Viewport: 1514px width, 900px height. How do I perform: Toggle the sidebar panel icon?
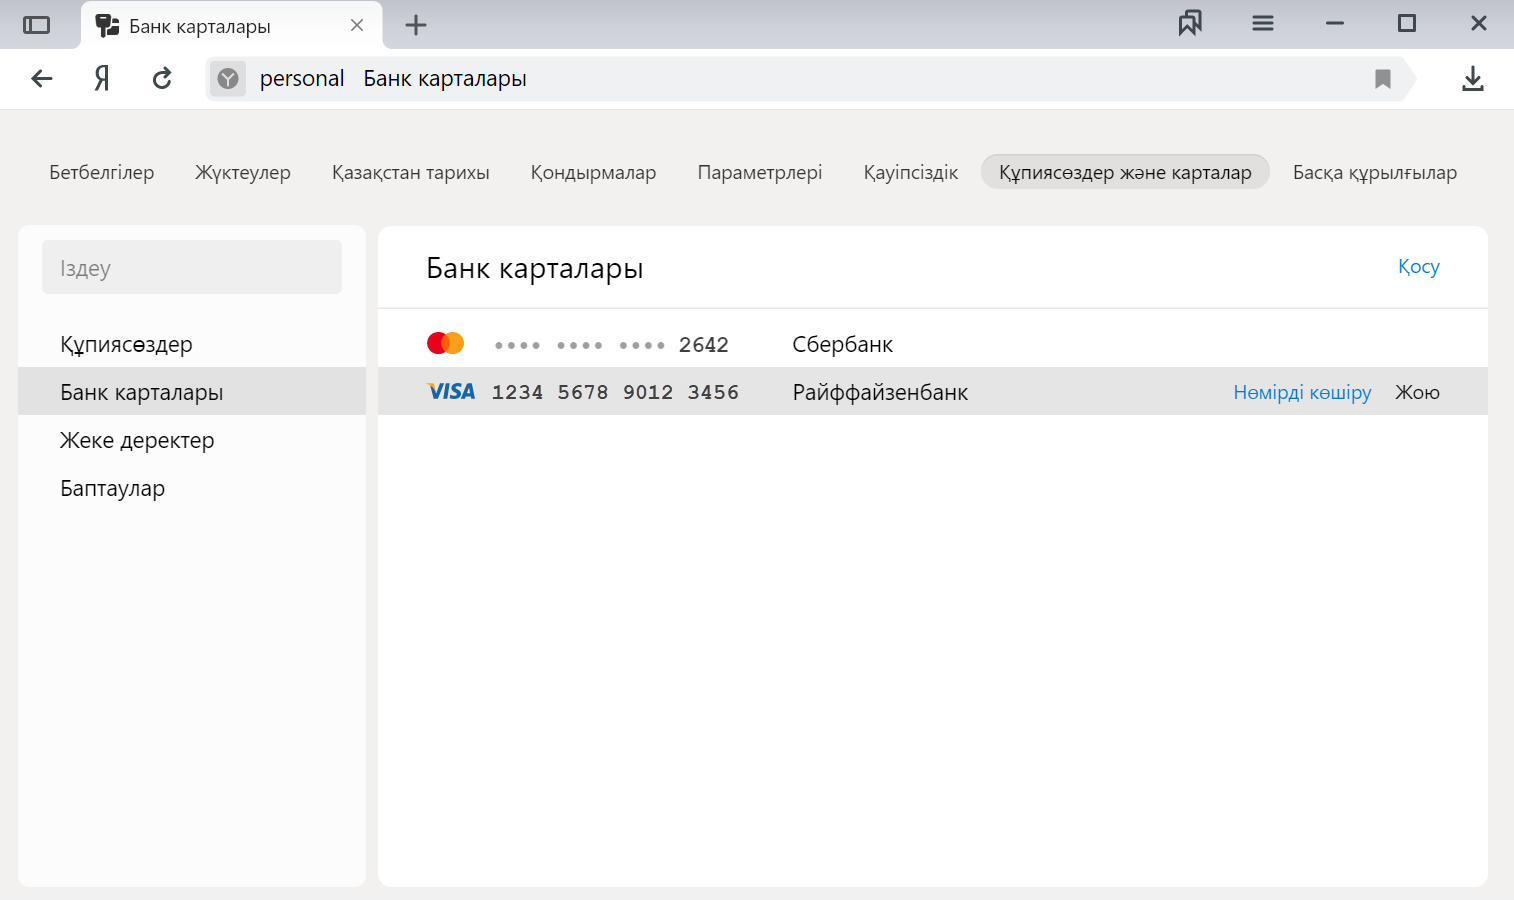[36, 25]
